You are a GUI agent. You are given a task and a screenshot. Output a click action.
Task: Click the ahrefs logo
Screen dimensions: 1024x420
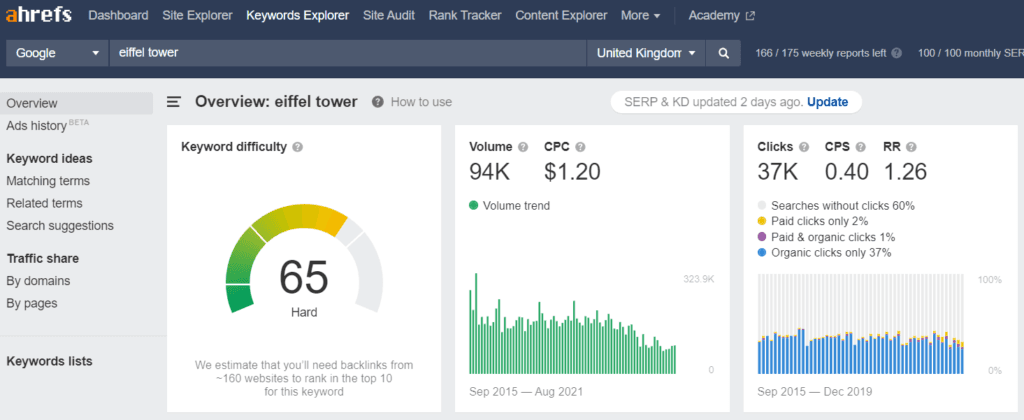(39, 15)
